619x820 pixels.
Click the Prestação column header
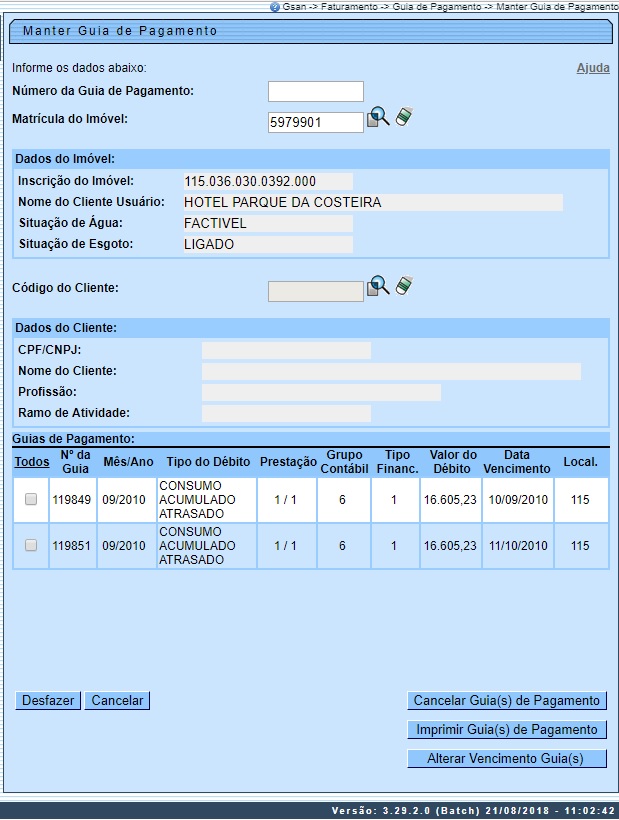click(288, 462)
